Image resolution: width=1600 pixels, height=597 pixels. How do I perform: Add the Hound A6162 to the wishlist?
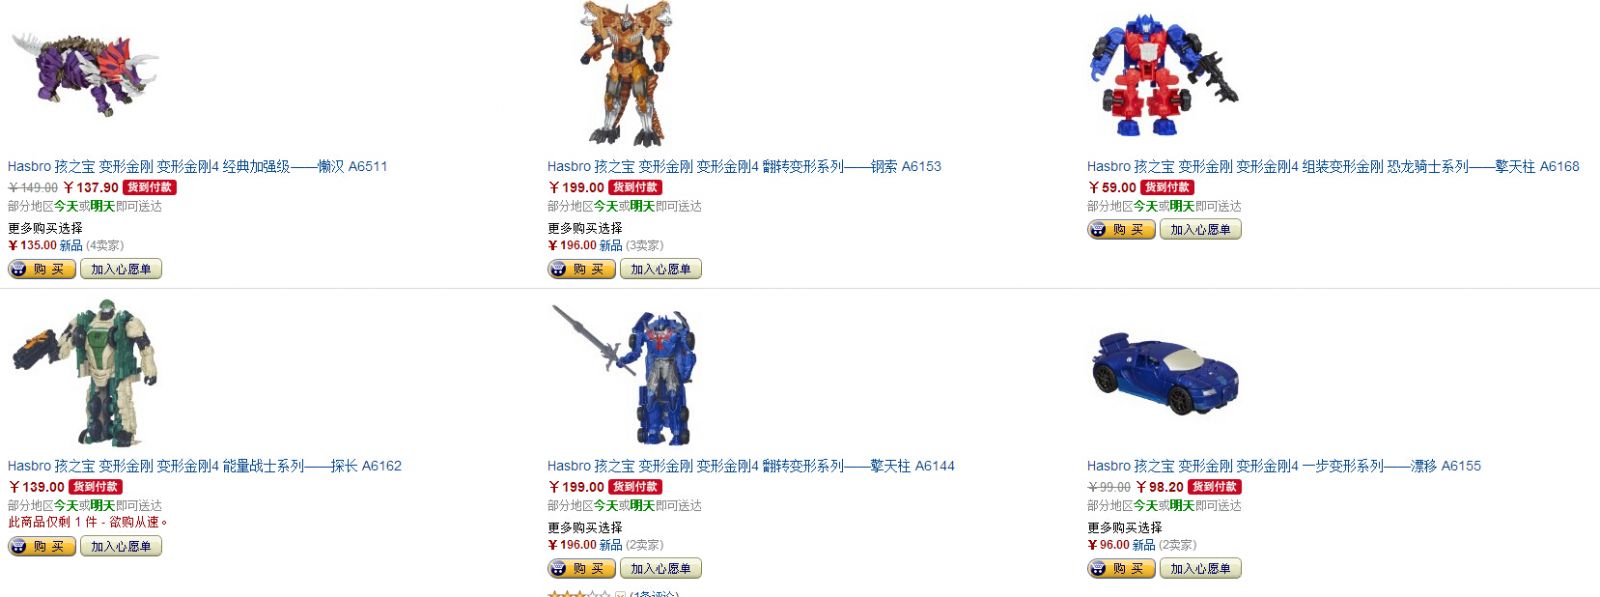point(121,546)
